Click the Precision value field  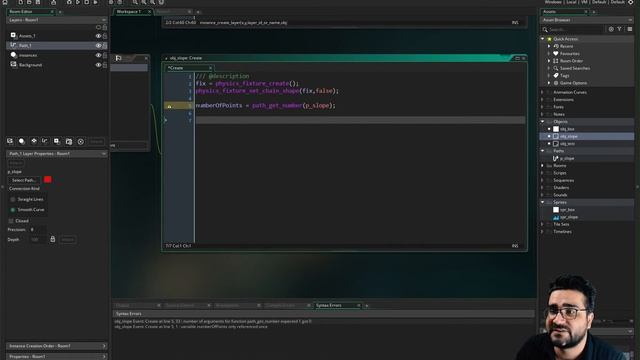[37, 229]
